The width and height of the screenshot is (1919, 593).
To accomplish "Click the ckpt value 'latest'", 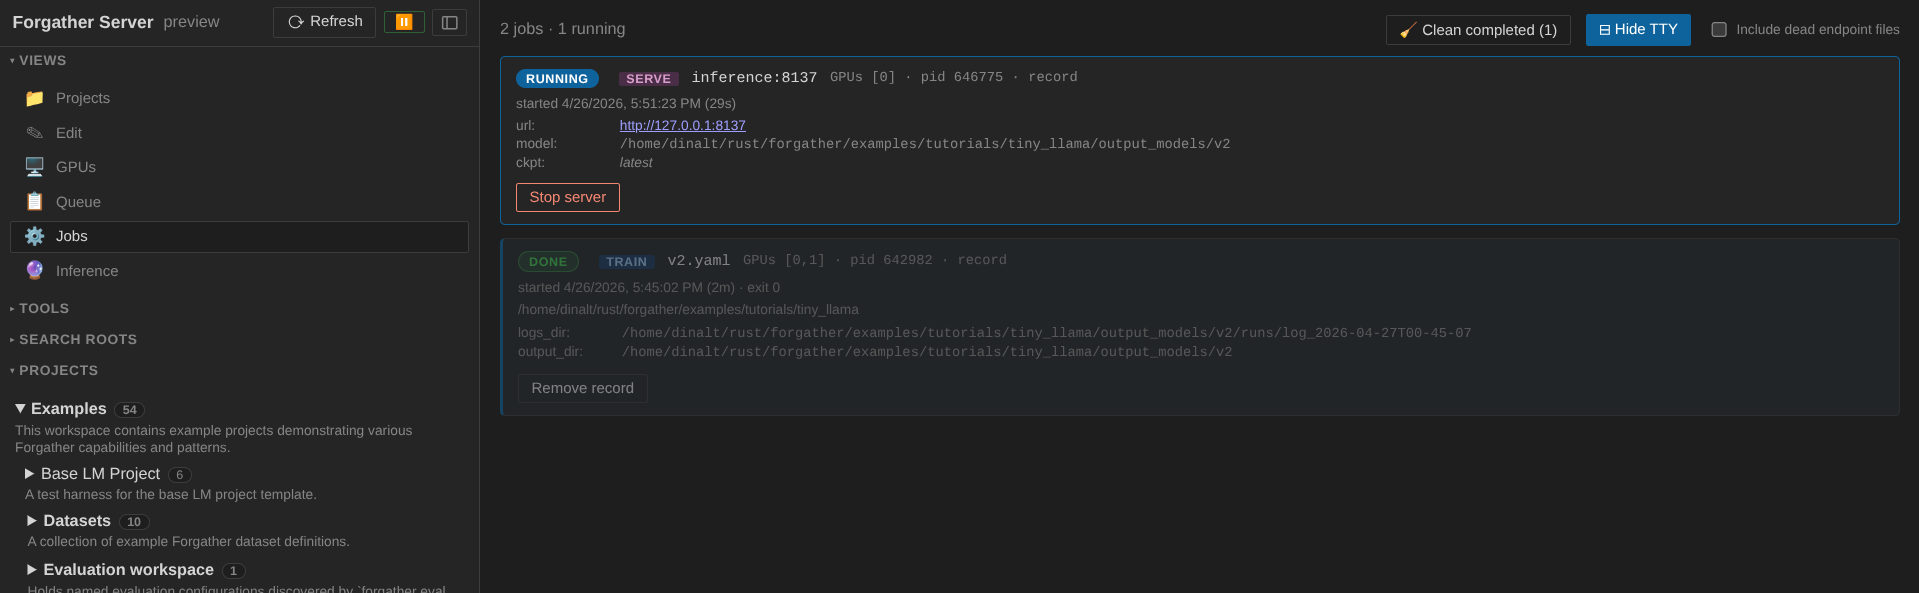I will (636, 163).
